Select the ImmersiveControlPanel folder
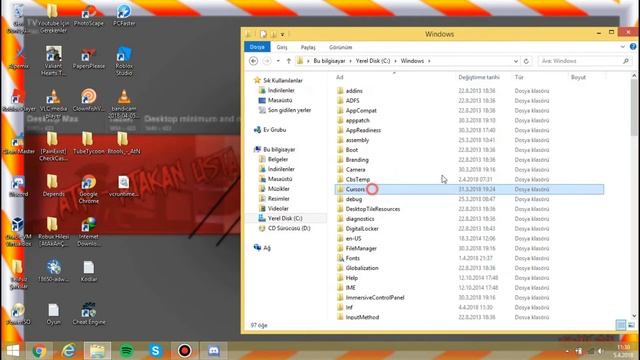 tap(375, 298)
